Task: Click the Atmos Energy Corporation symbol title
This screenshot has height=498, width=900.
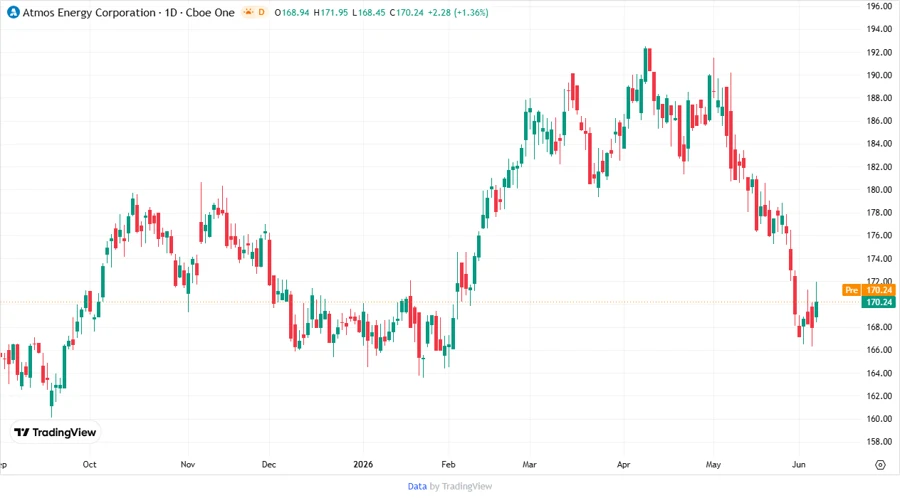Action: pos(89,13)
